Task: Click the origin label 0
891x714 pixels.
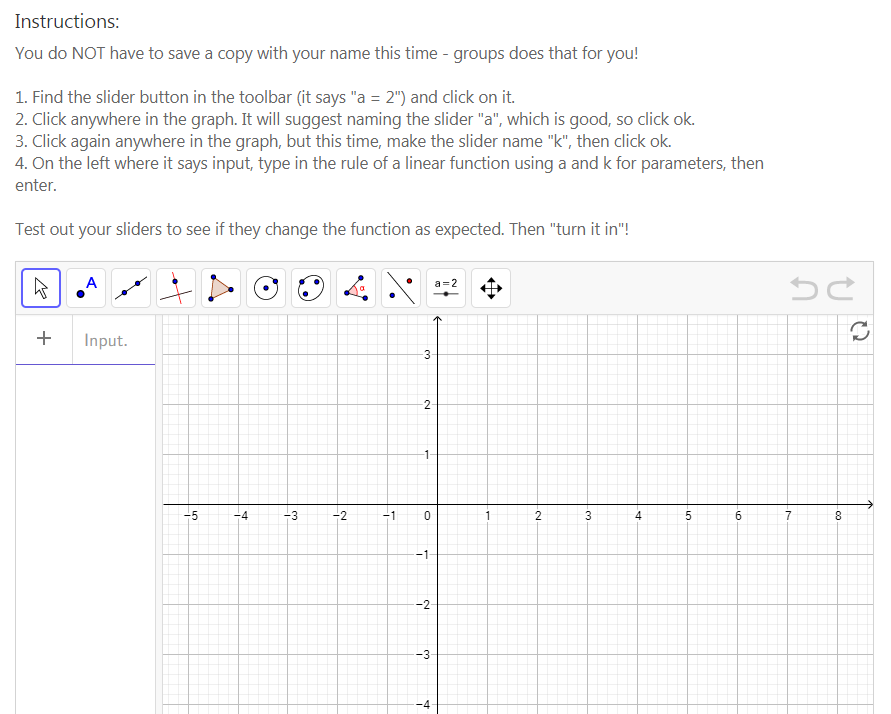Action: [x=427, y=516]
